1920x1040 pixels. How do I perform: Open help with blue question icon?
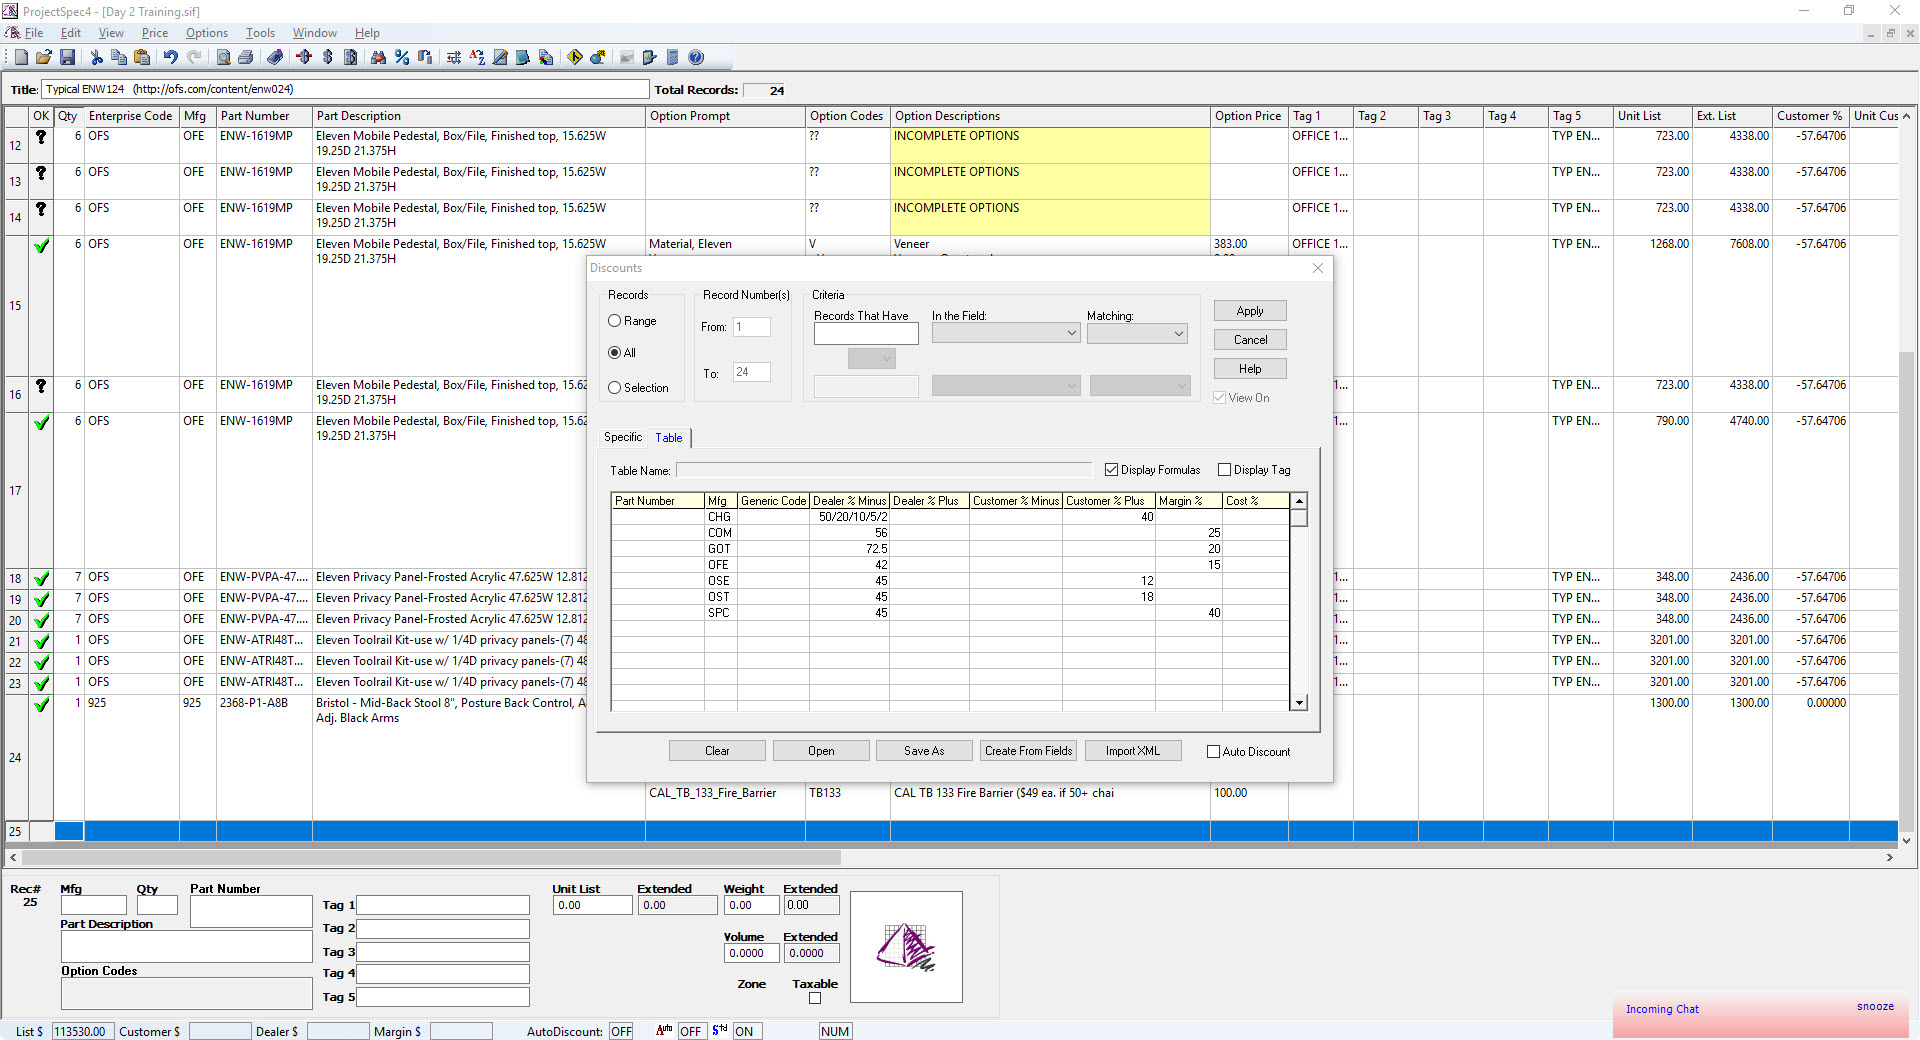(697, 57)
